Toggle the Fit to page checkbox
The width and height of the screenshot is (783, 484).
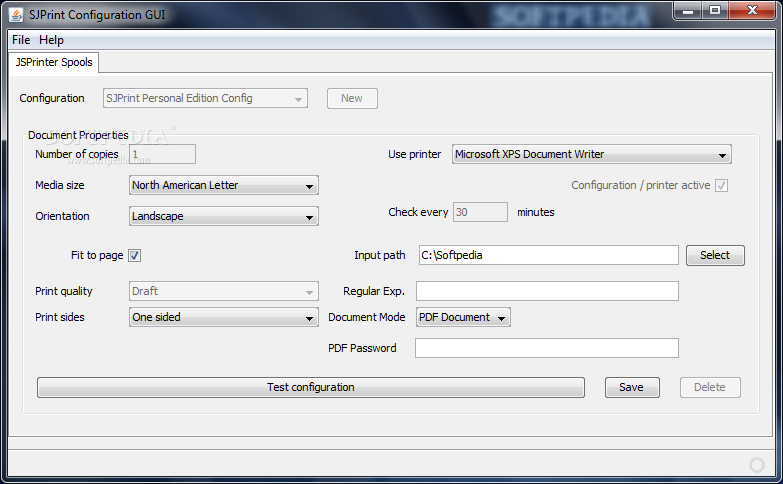pyautogui.click(x=134, y=256)
